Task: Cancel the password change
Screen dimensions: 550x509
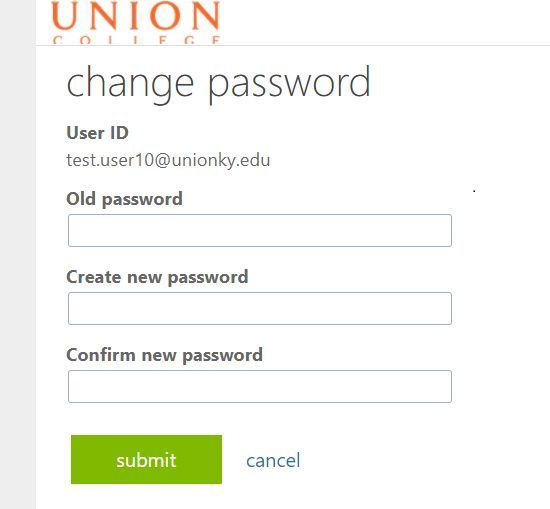Action: [273, 461]
